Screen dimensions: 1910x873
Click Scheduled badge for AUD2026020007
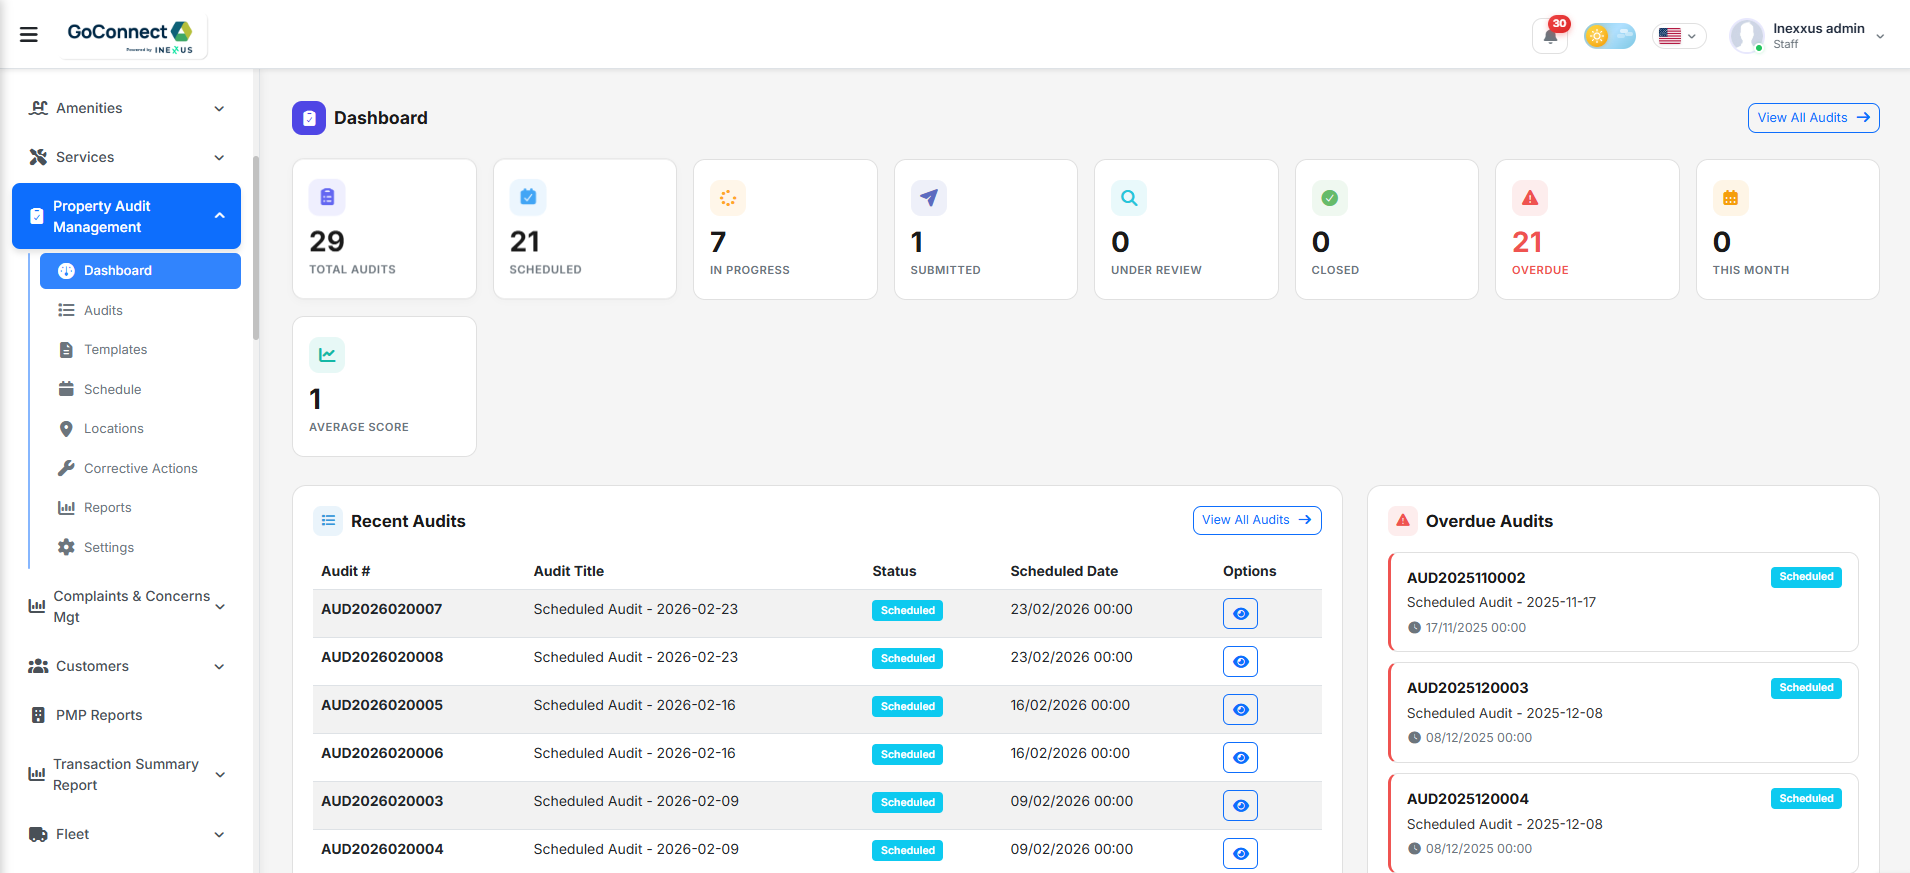pos(907,610)
